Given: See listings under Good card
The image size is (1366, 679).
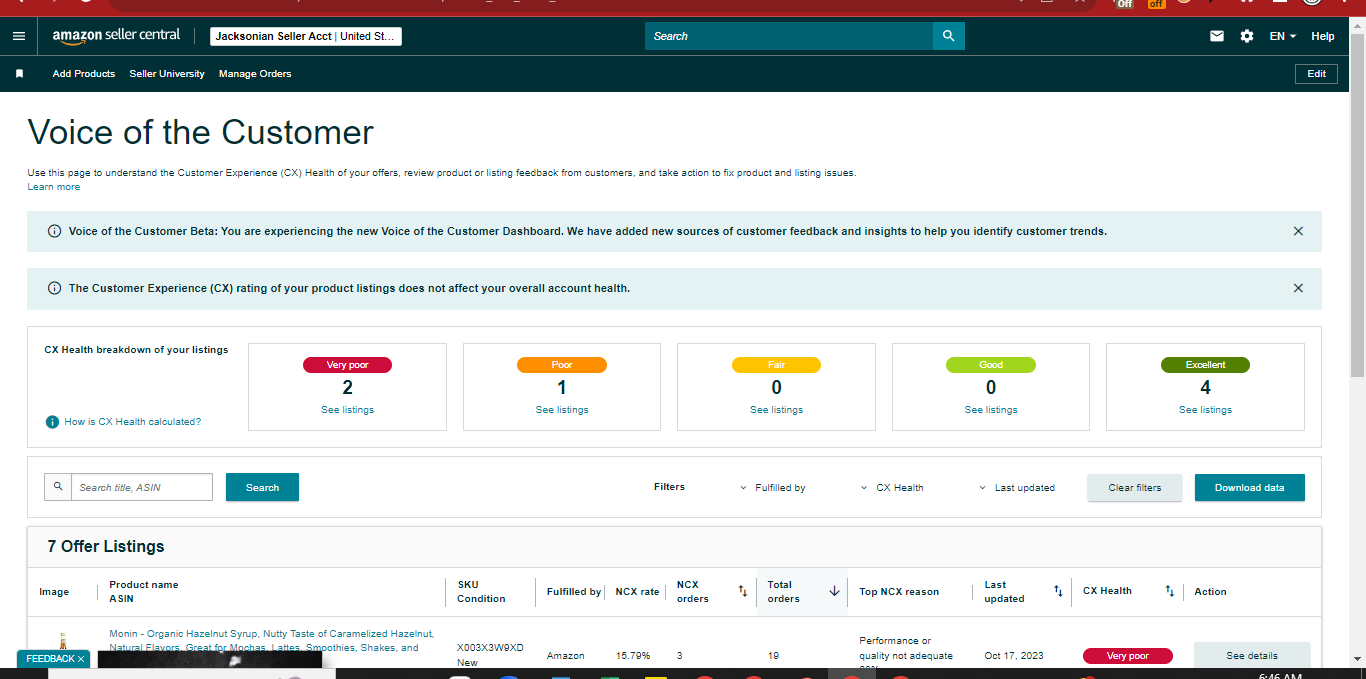Looking at the screenshot, I should pos(991,410).
